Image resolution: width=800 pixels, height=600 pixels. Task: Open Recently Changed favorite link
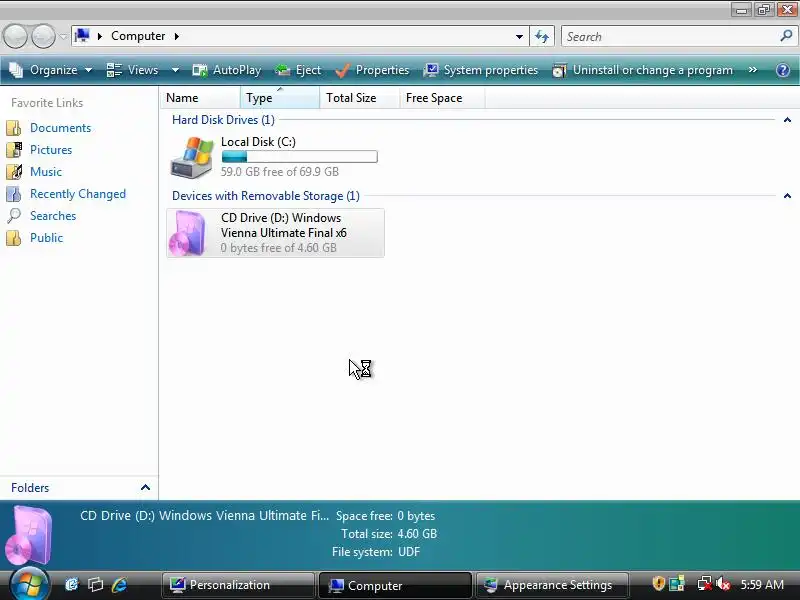coord(78,194)
